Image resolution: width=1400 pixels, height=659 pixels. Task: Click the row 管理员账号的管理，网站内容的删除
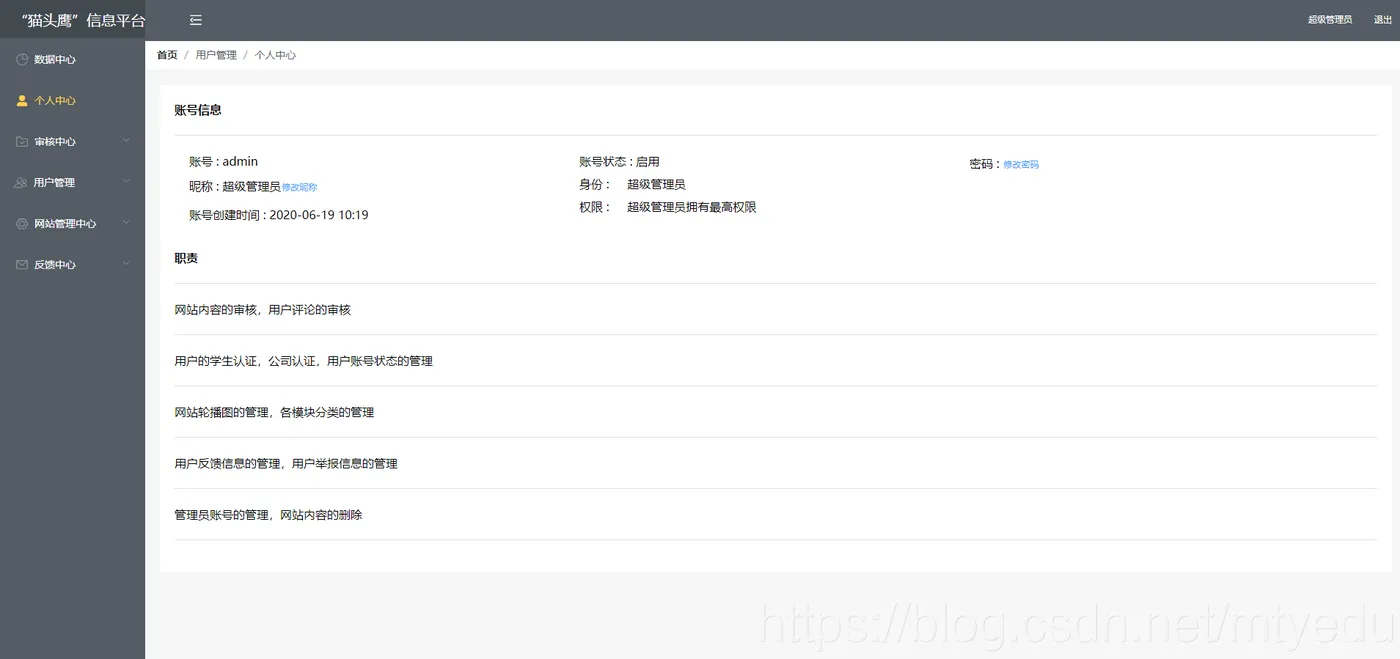click(775, 515)
